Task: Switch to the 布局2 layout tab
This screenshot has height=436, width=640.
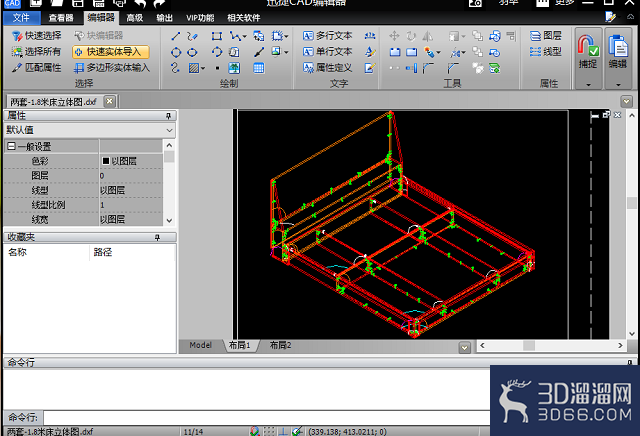Action: [x=280, y=345]
